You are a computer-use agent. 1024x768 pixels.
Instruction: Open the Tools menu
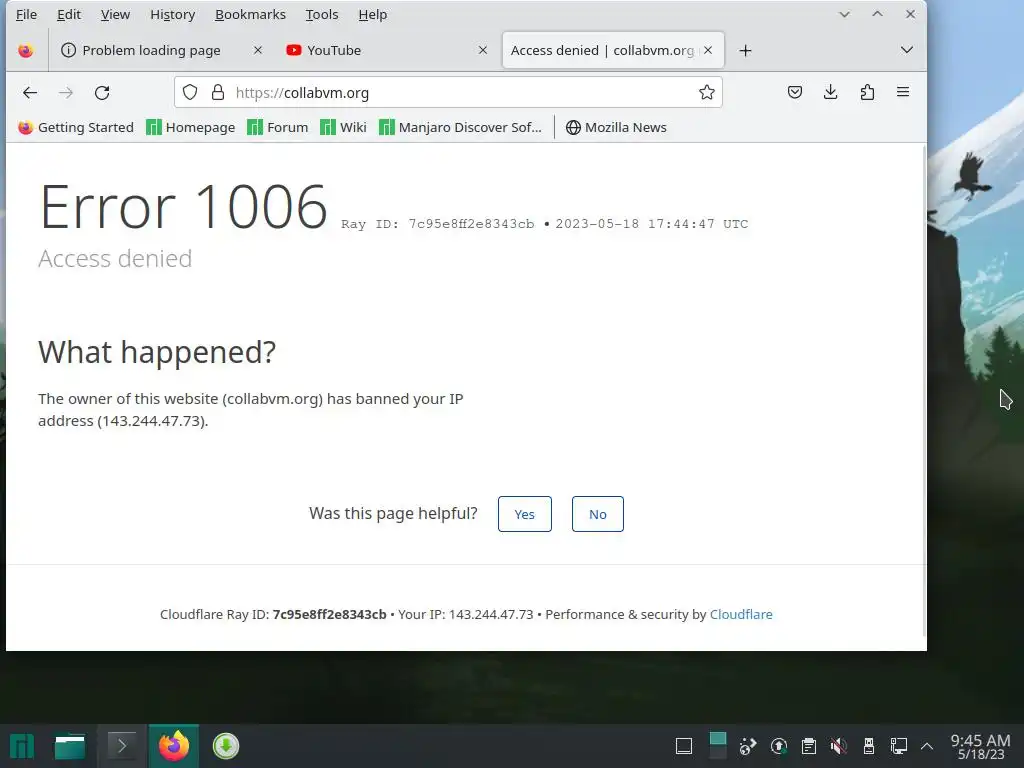(x=322, y=14)
